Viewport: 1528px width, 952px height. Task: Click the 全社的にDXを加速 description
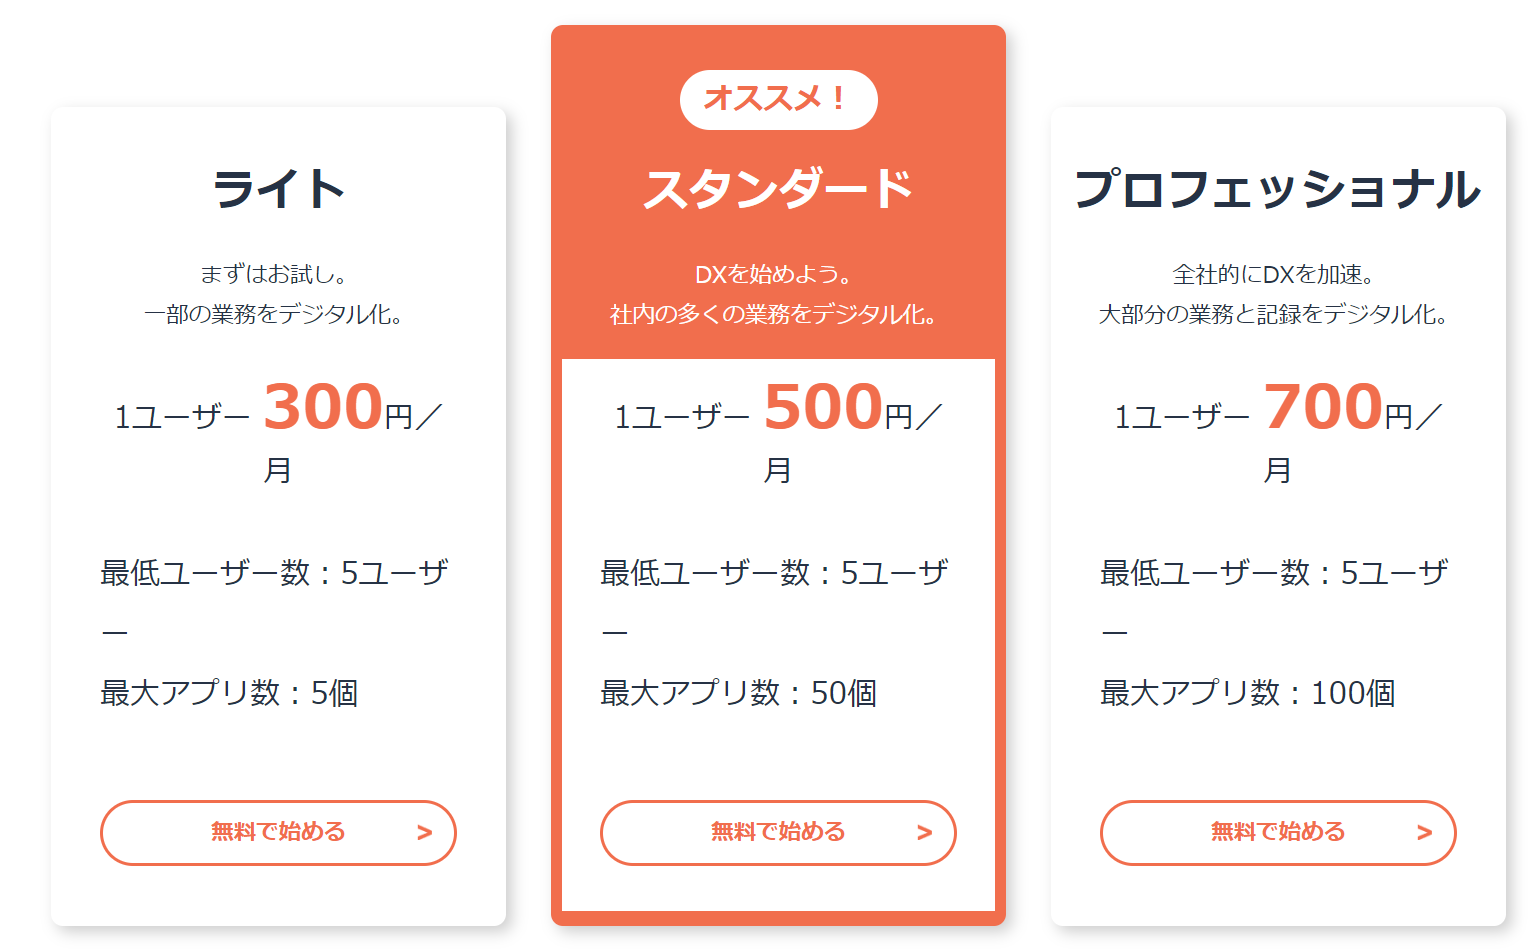point(1273,274)
